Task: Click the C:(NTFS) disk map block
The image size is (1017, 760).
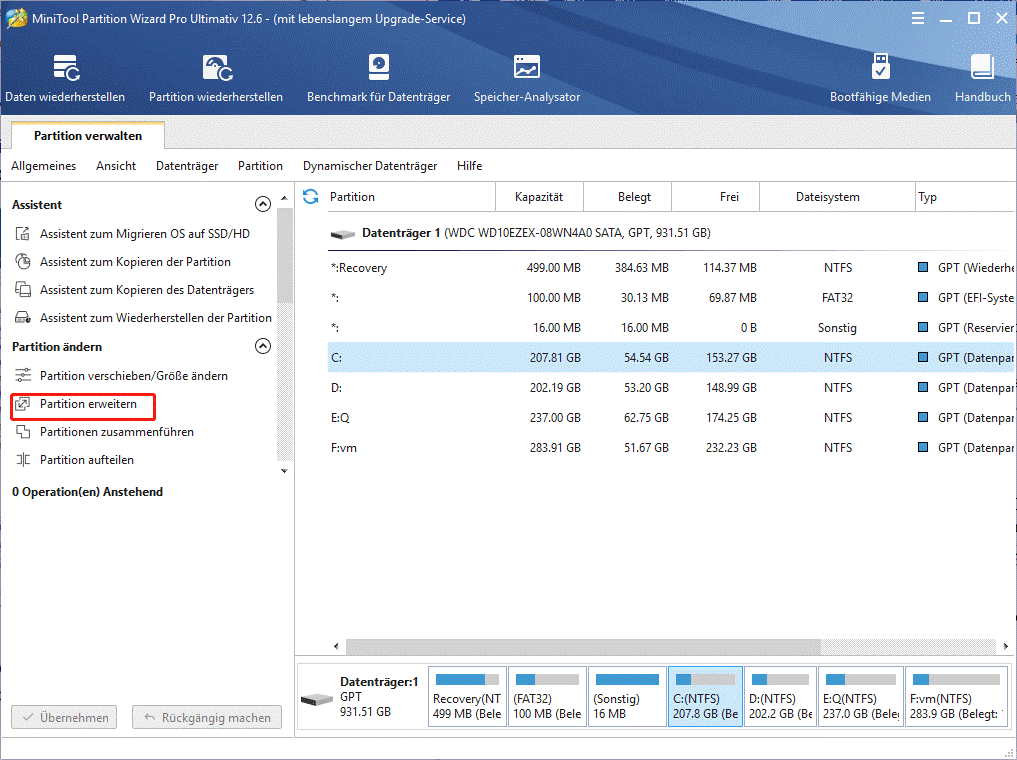Action: tap(705, 696)
